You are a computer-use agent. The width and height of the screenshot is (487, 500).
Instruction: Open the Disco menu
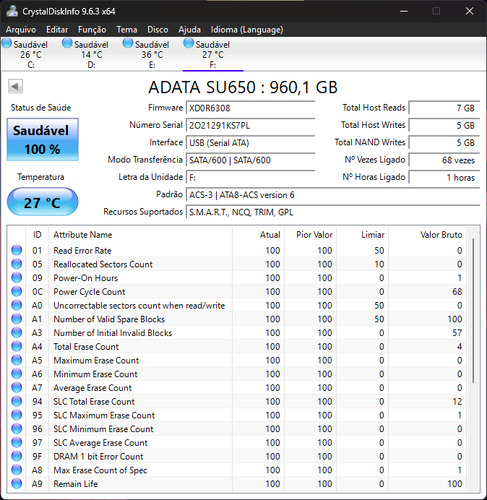pos(158,30)
